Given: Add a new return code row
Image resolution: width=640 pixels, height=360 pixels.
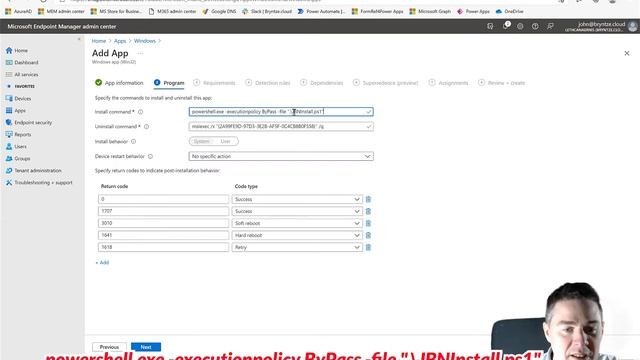Looking at the screenshot, I should pyautogui.click(x=102, y=262).
